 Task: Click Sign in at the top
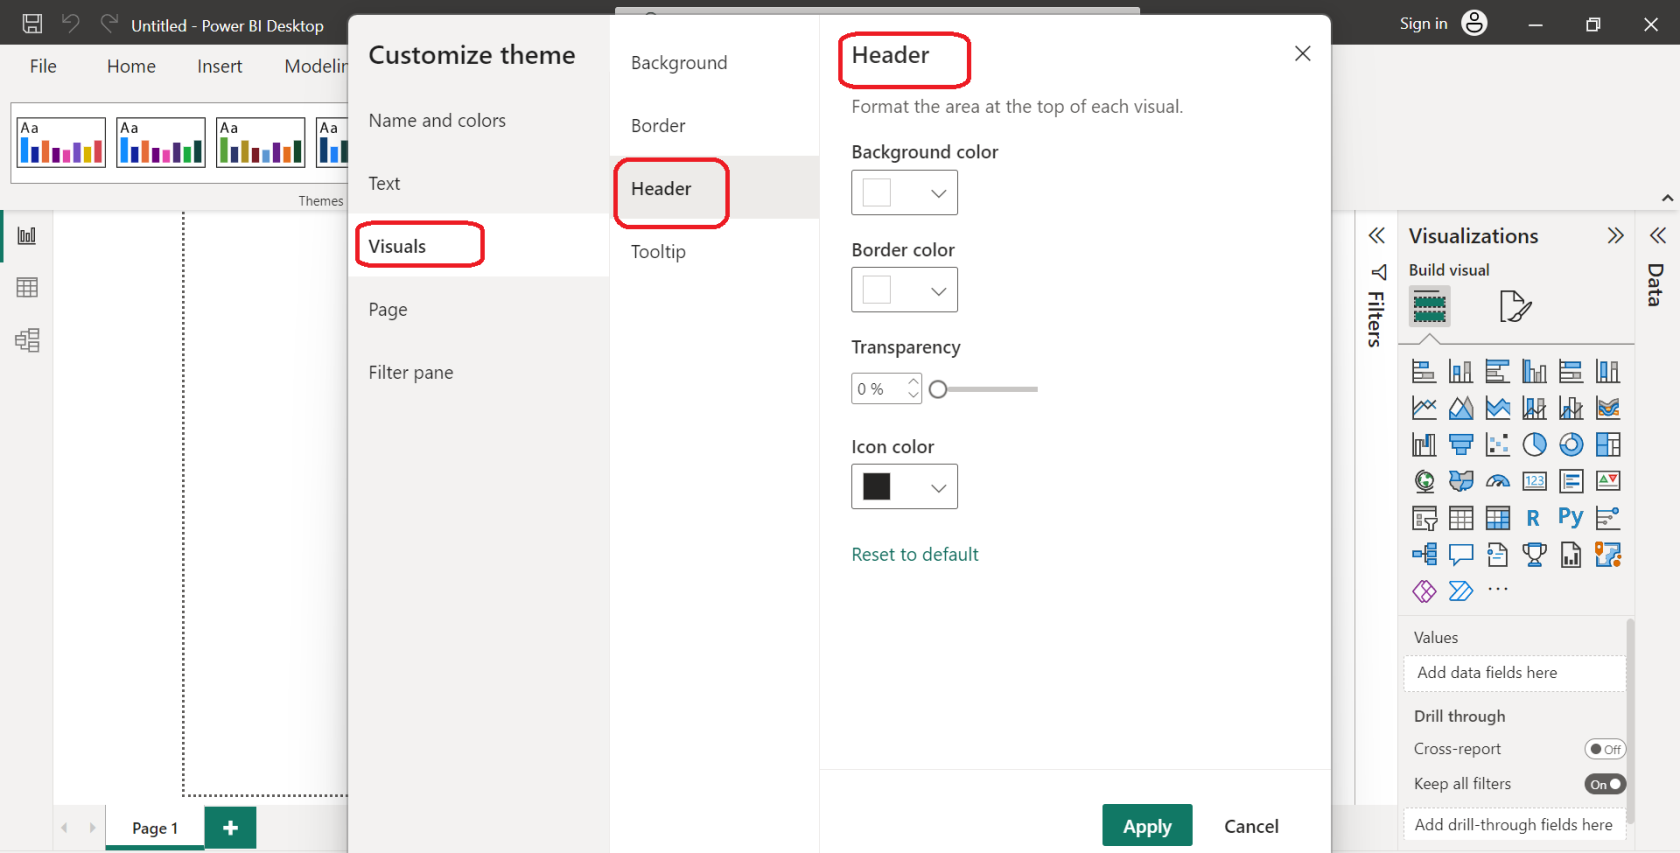pyautogui.click(x=1423, y=24)
